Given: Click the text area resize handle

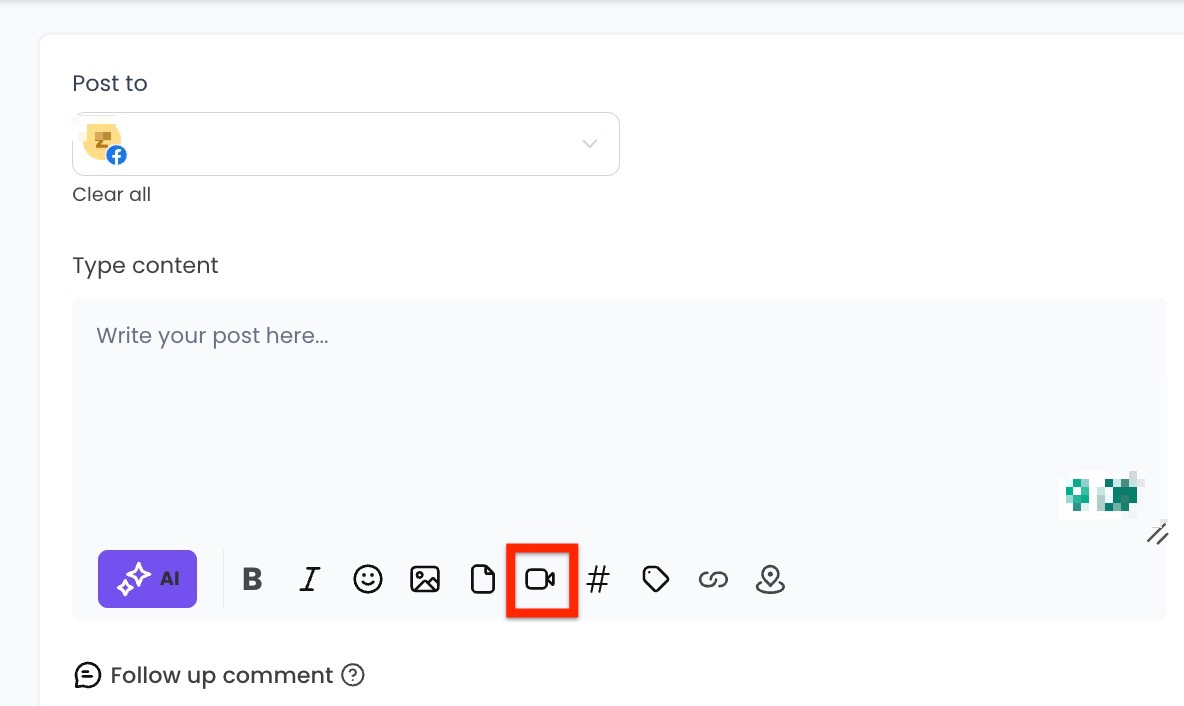Looking at the screenshot, I should (1157, 534).
